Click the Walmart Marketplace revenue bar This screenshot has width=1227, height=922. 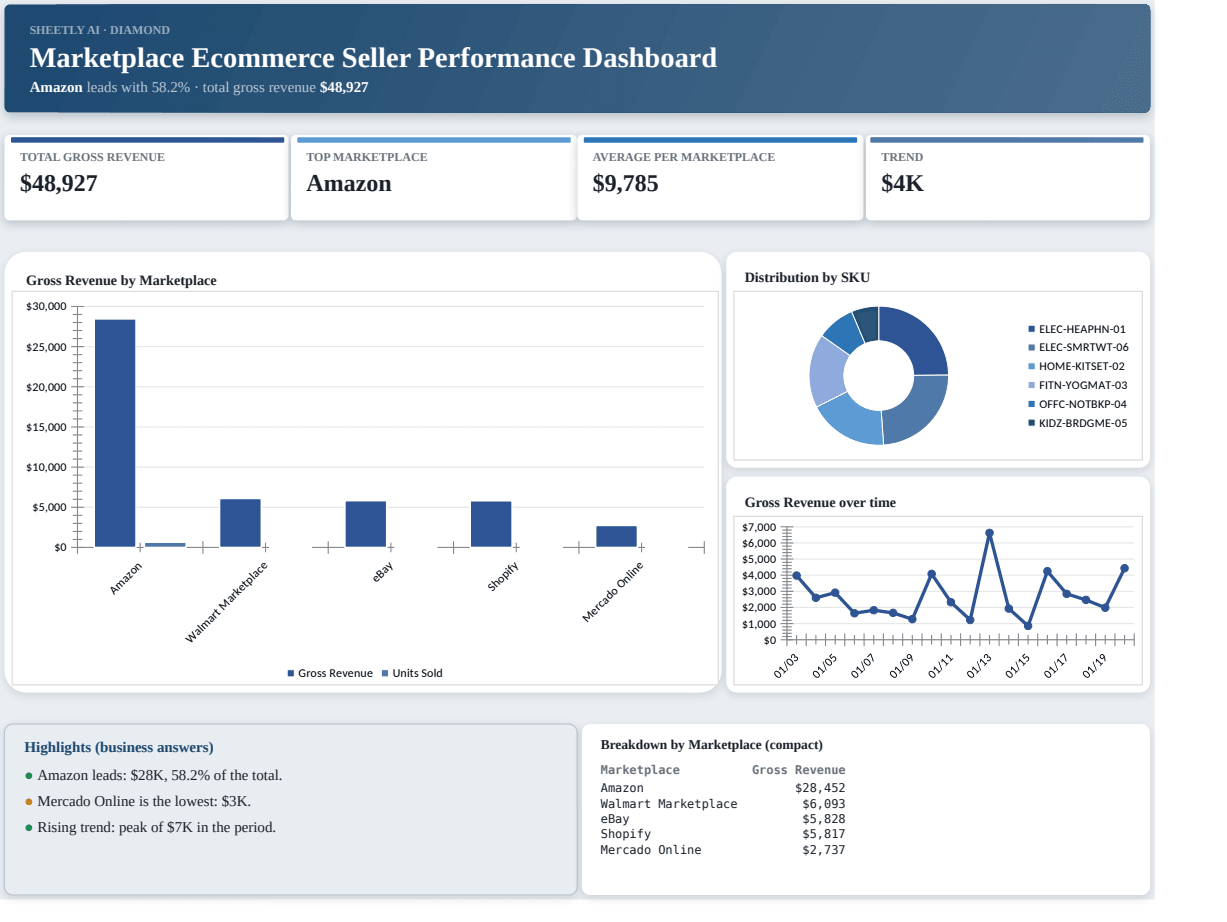pos(240,523)
